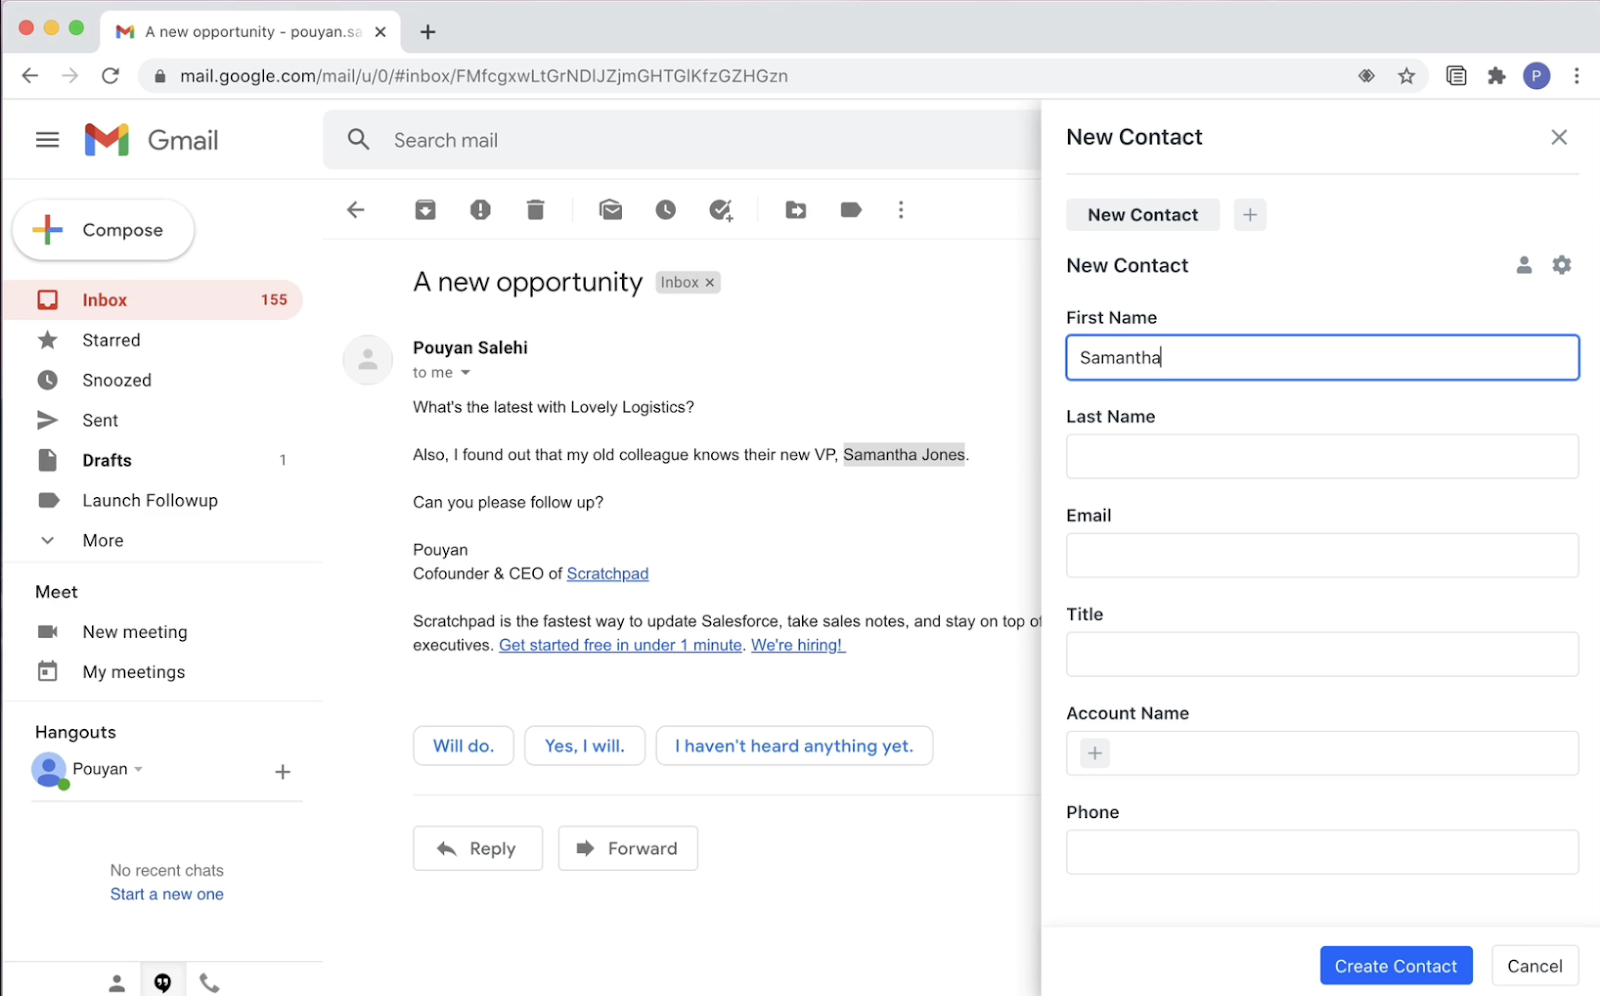Viewport: 1600px width, 996px height.
Task: Click the browser extensions puzzle icon
Action: tap(1497, 76)
